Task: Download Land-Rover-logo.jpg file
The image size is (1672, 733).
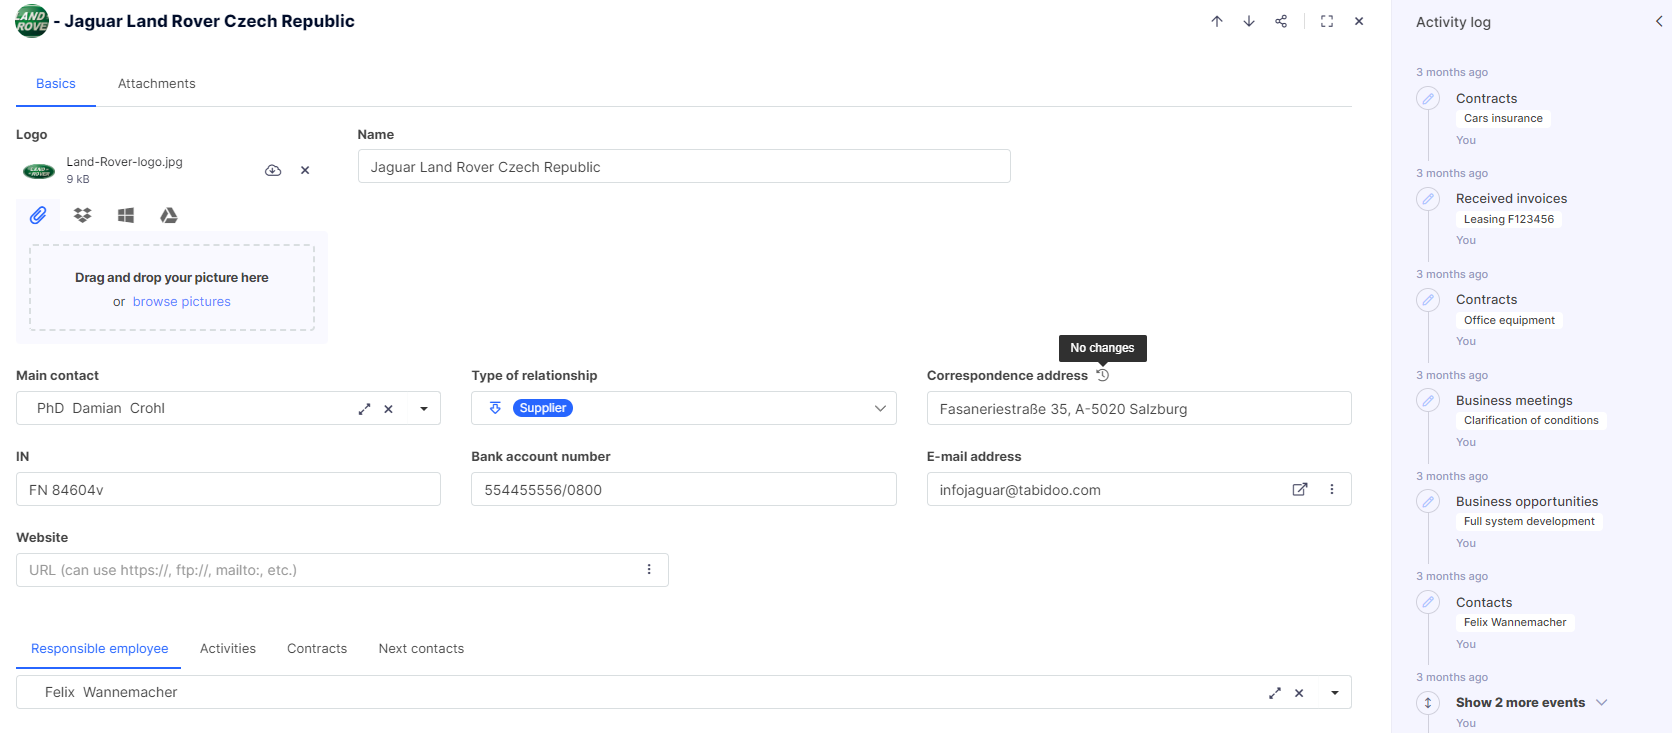Action: tap(273, 170)
